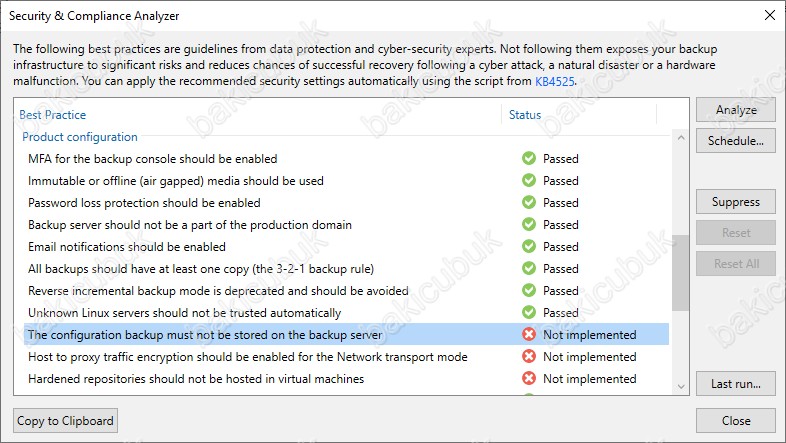Screen dimensions: 786x443
Task: Click green check for Password loss protection
Action: [529, 202]
